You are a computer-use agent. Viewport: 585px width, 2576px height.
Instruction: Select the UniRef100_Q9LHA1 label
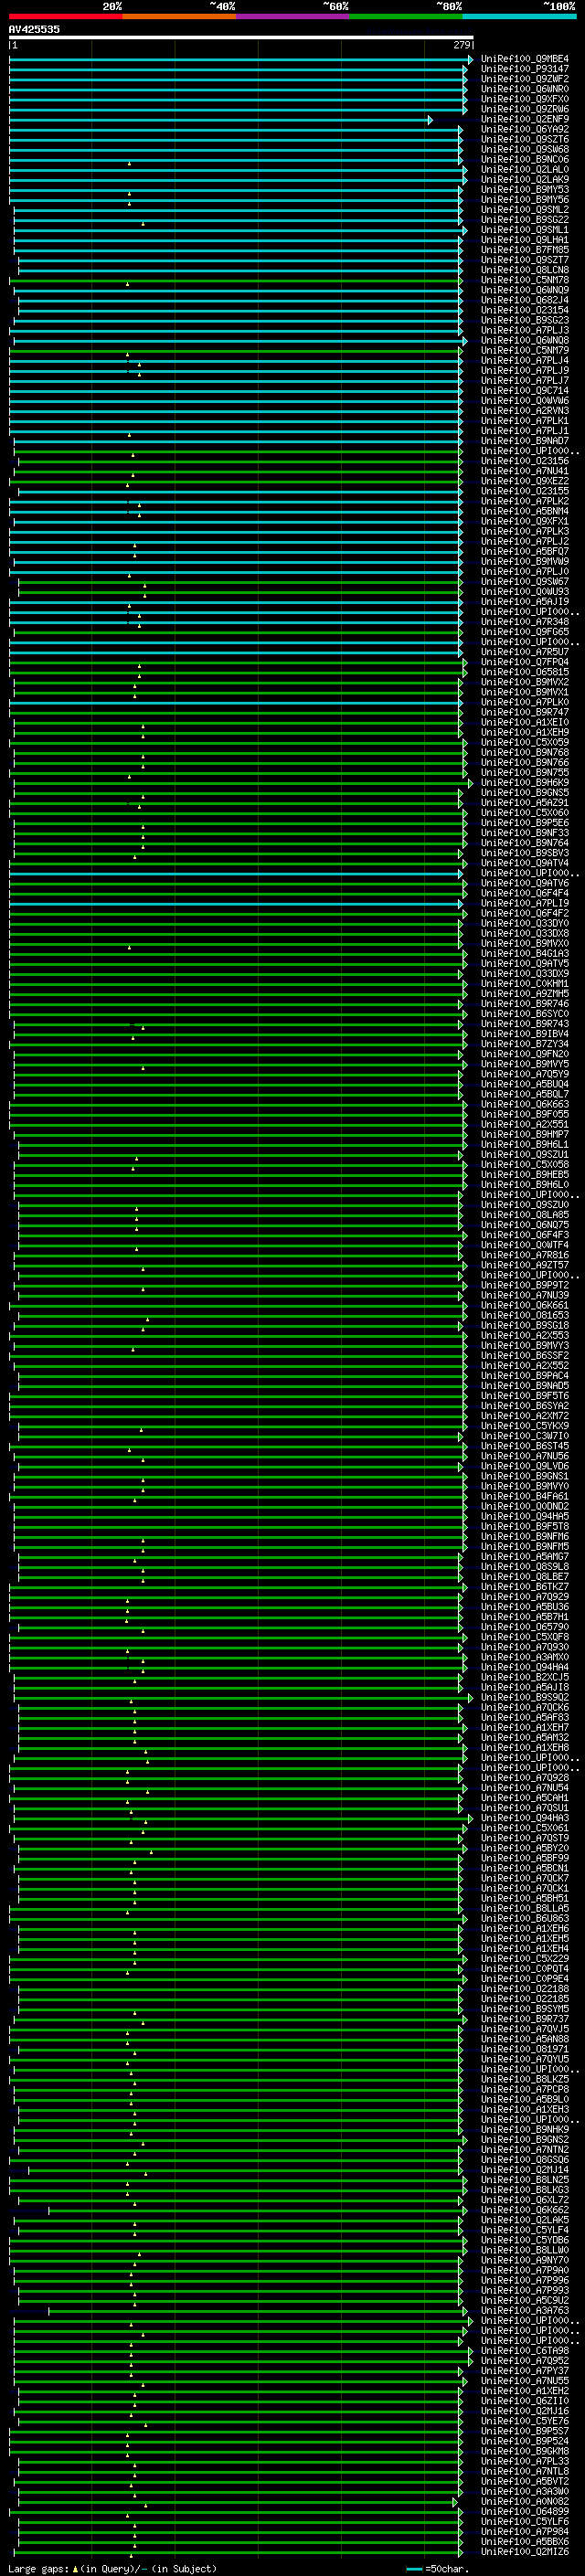coord(525,240)
